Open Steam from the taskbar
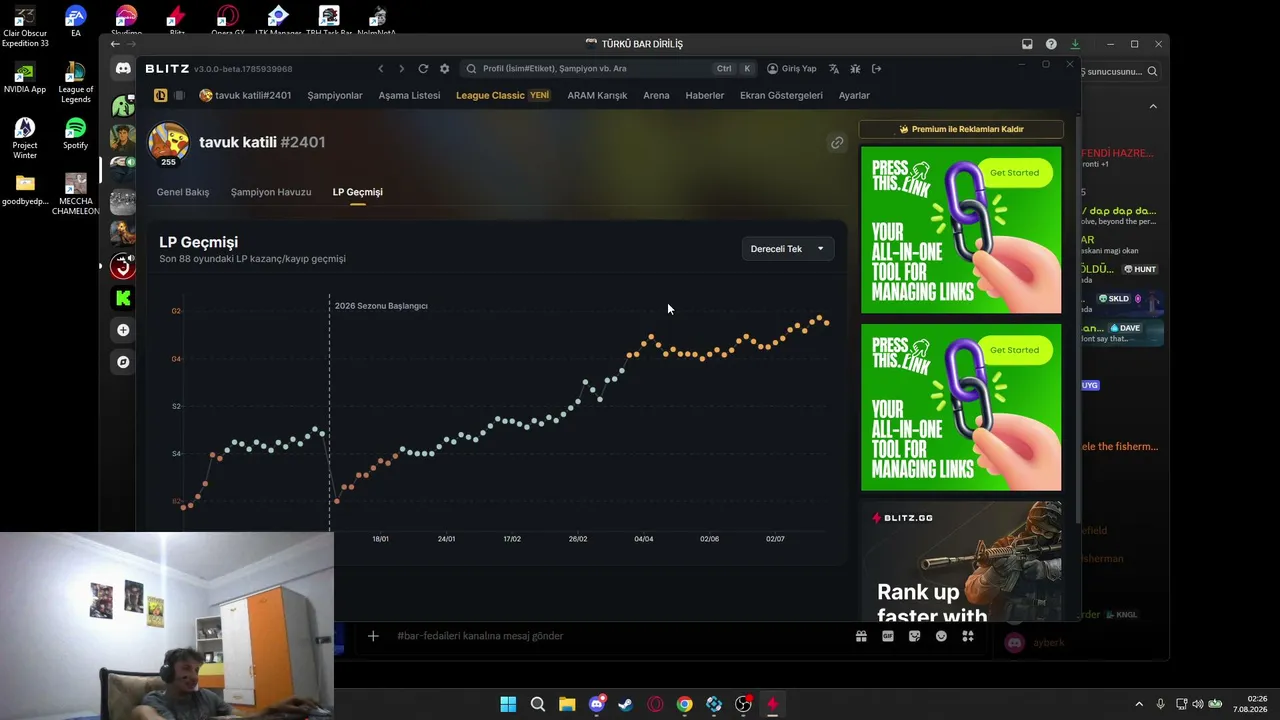The image size is (1280, 720). tap(626, 704)
